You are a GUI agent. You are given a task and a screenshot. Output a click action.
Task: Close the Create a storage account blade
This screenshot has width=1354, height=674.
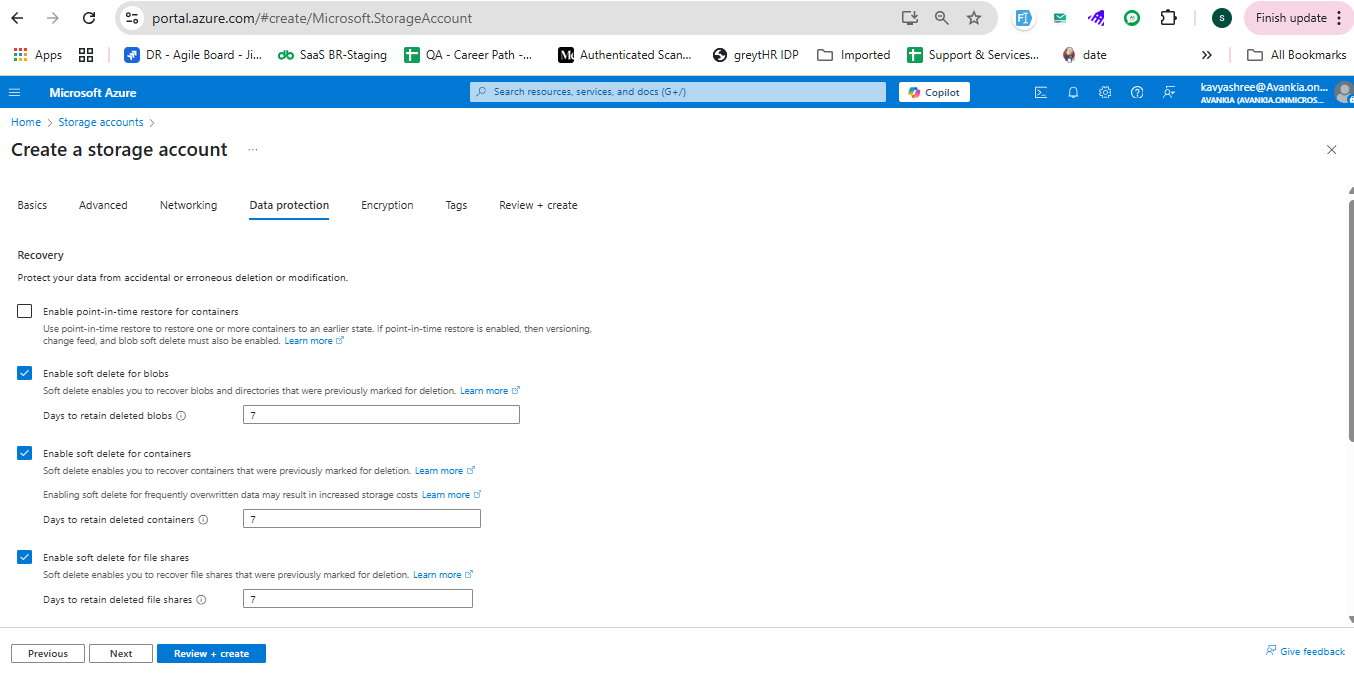click(1331, 150)
